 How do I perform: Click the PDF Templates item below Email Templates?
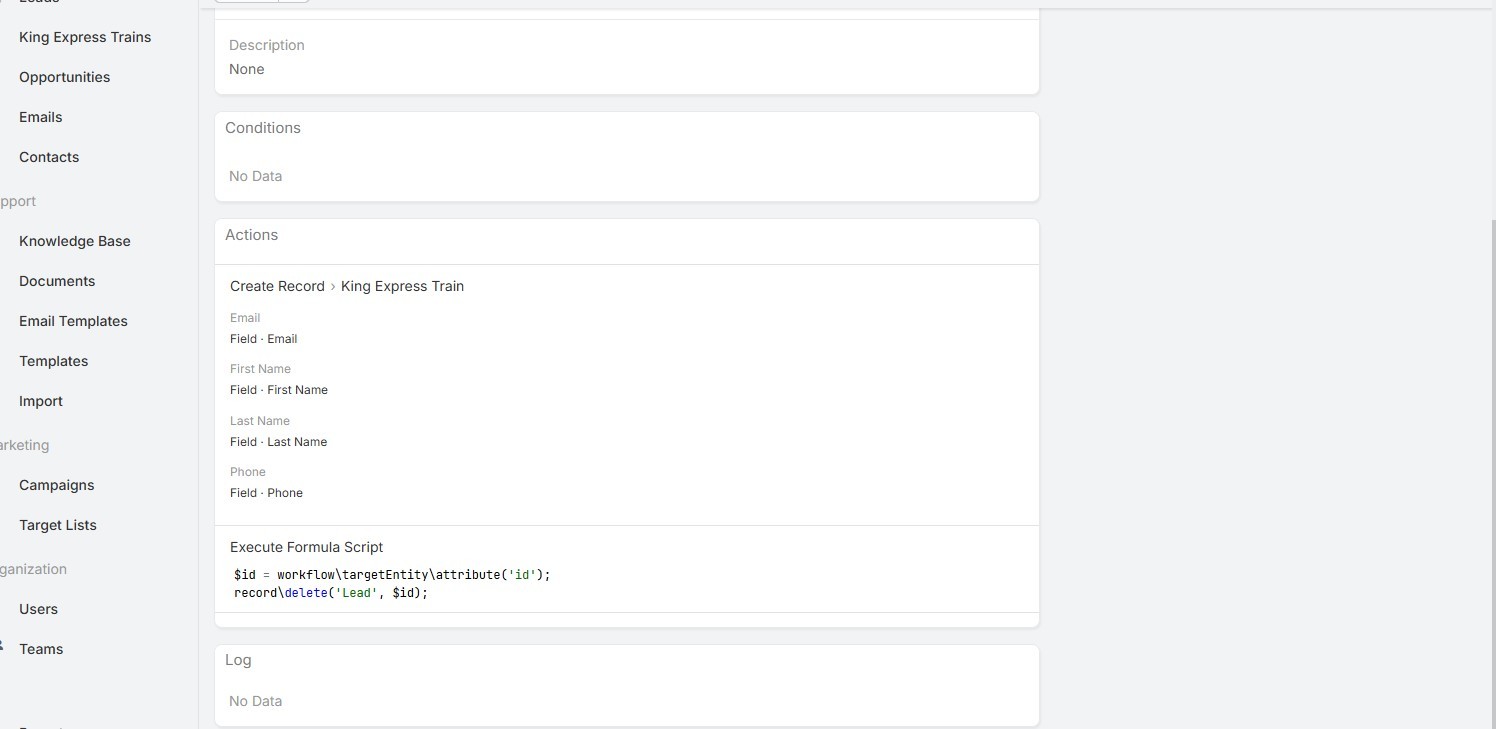[x=53, y=361]
